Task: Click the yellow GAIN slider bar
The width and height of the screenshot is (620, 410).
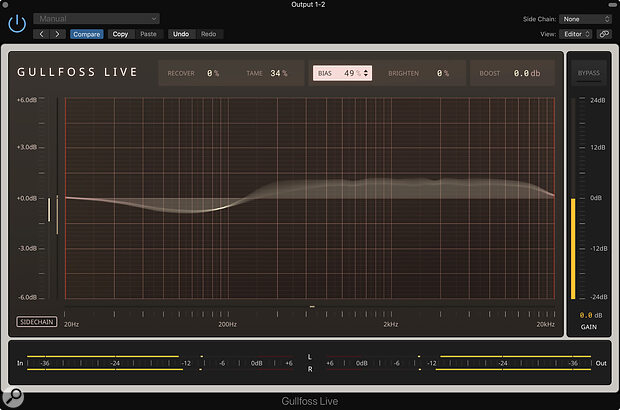Action: click(573, 249)
